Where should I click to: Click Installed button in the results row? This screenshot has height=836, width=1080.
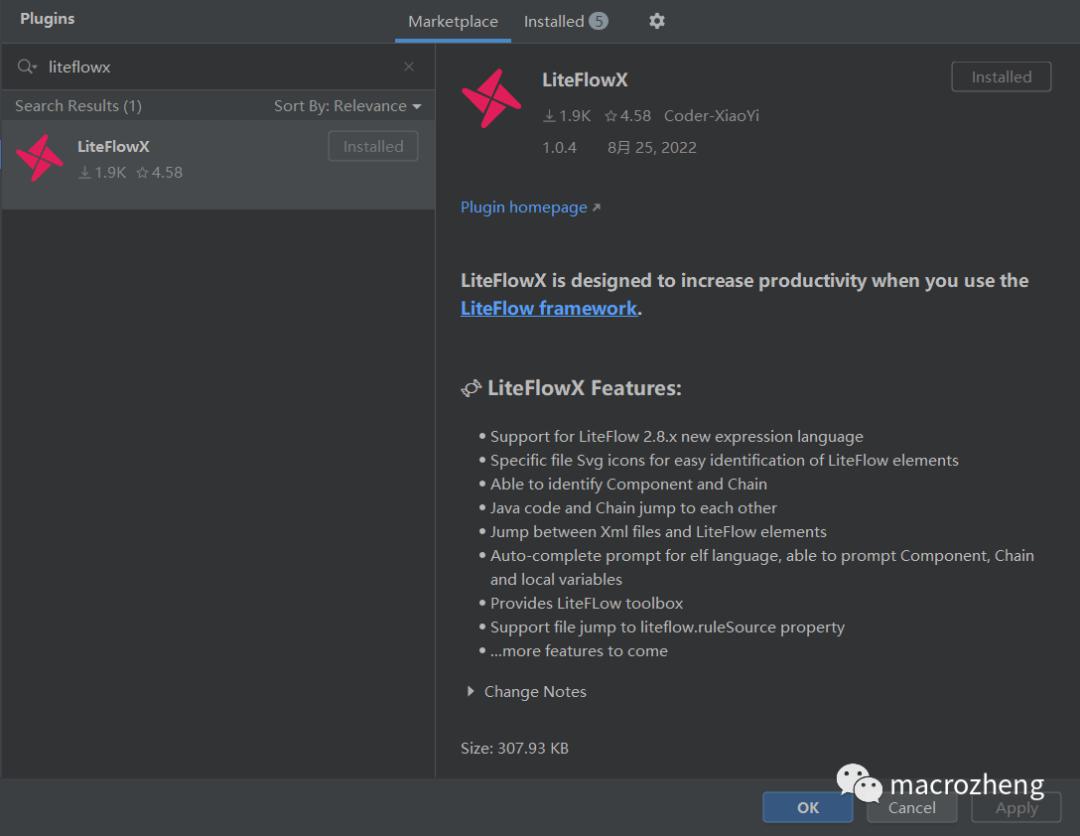tap(373, 146)
